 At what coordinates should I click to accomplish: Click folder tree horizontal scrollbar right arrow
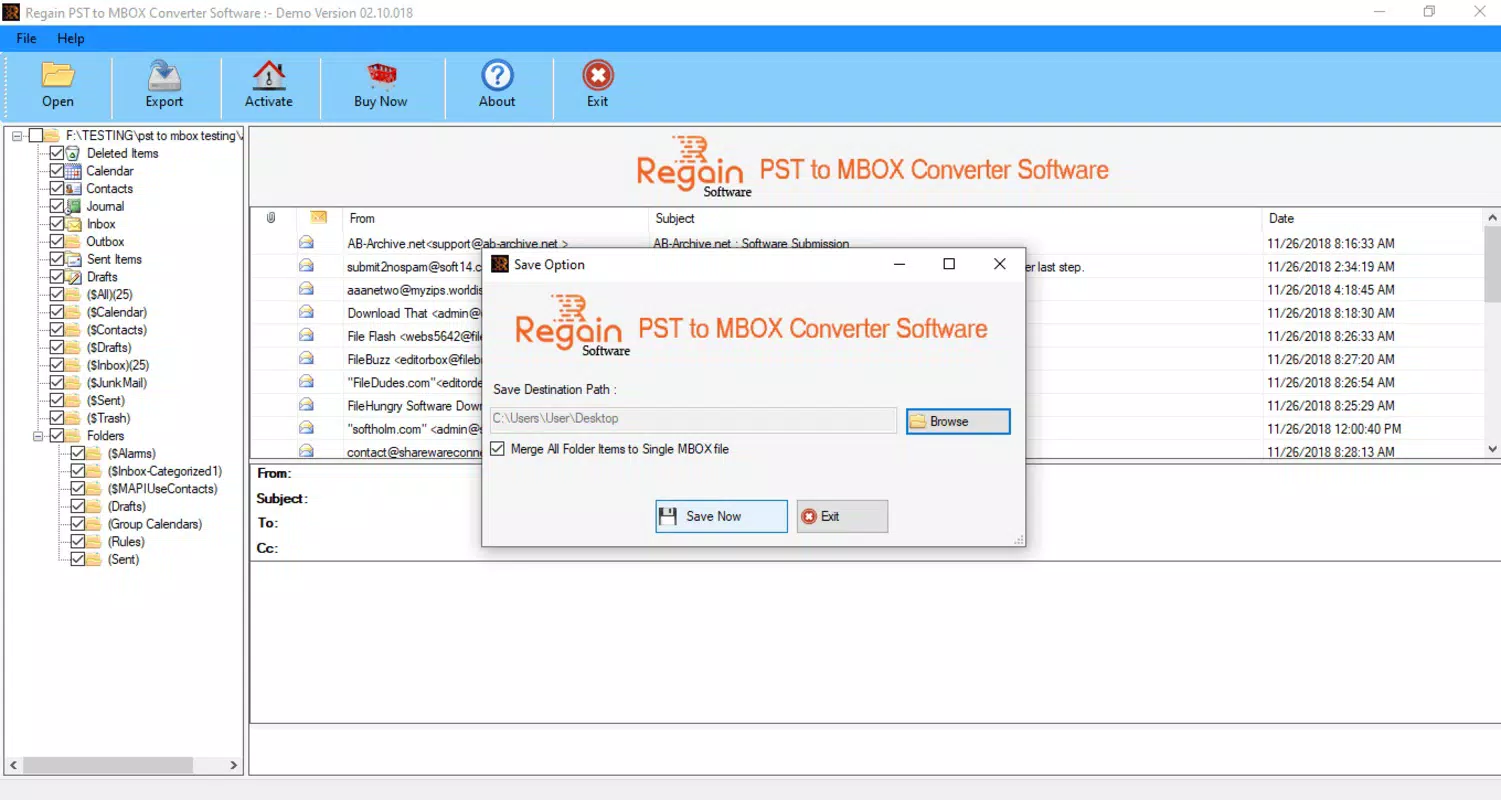234,765
